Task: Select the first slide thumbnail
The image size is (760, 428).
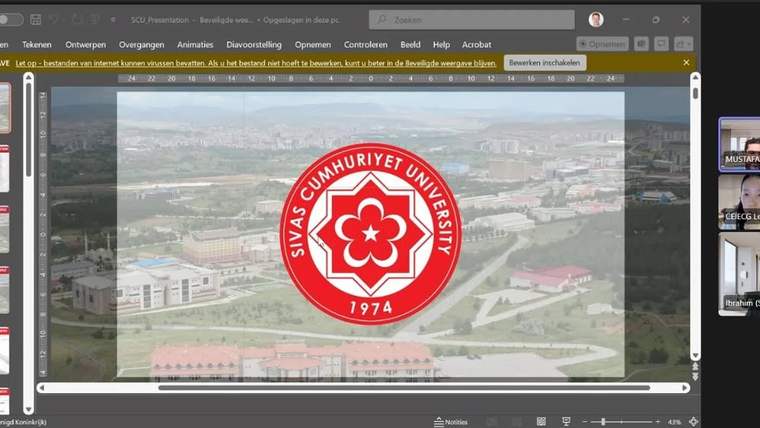Action: 4,108
